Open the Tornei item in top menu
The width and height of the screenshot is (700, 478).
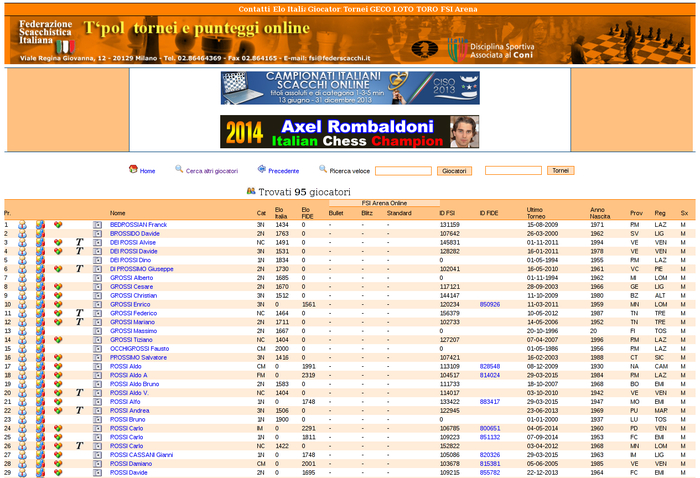(355, 9)
